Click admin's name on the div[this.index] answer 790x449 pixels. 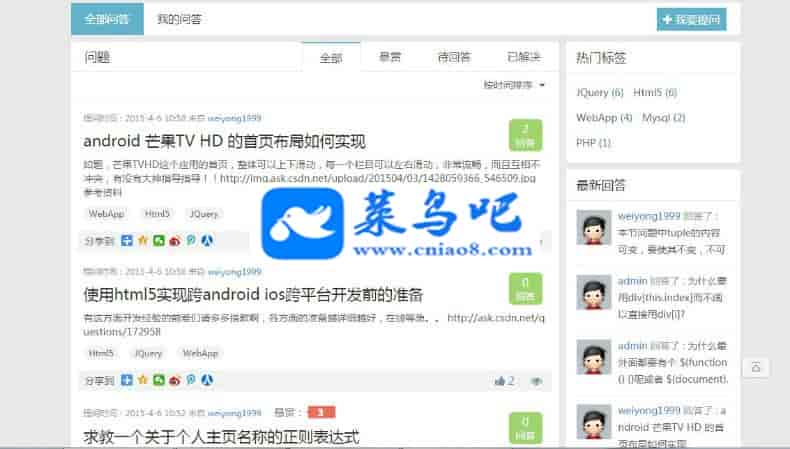coord(632,281)
